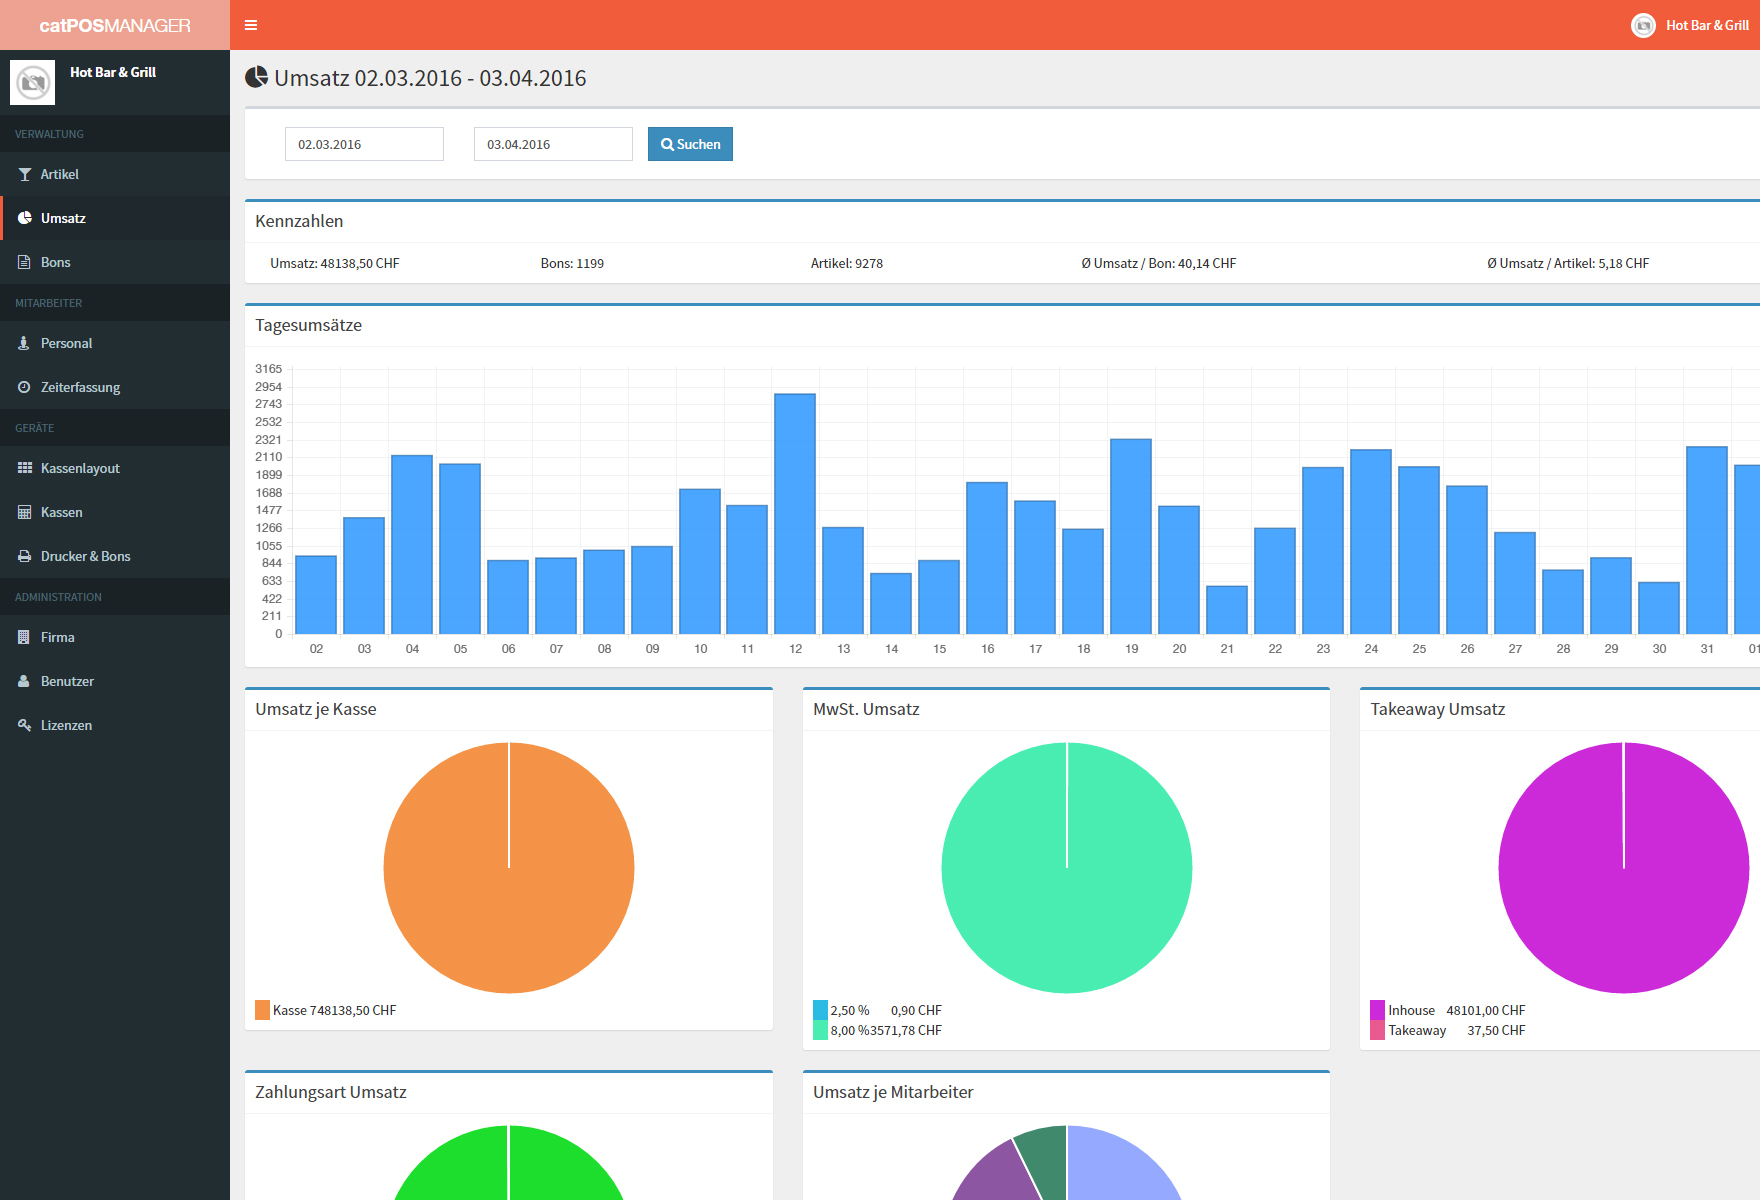Toggle the hamburger sidebar menu
1760x1200 pixels.
coord(251,25)
